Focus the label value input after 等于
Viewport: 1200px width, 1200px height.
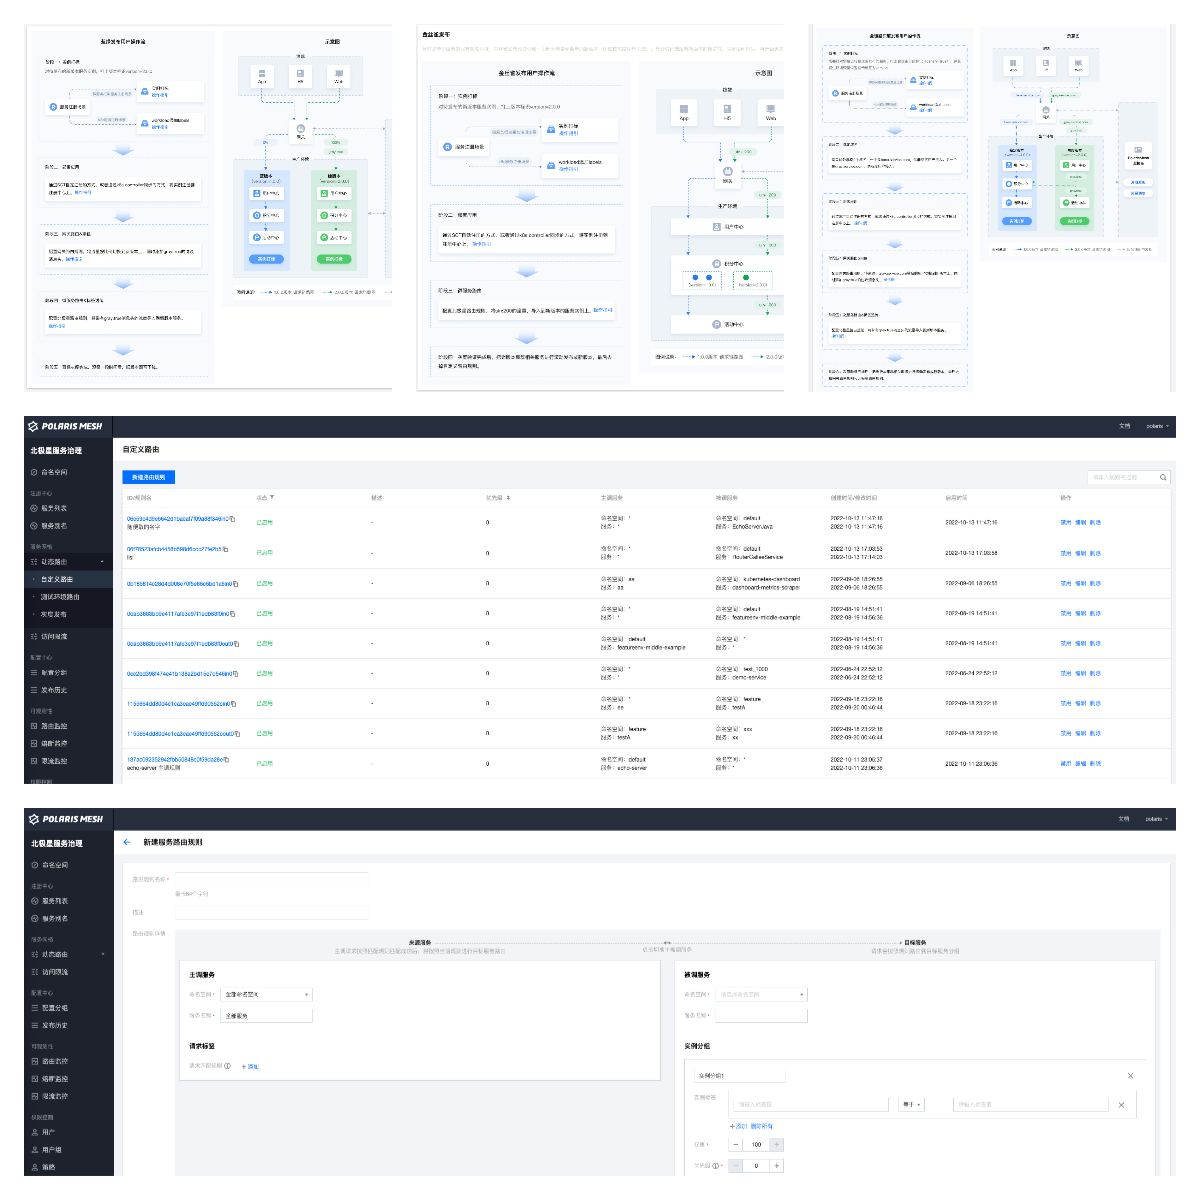click(1031, 1105)
